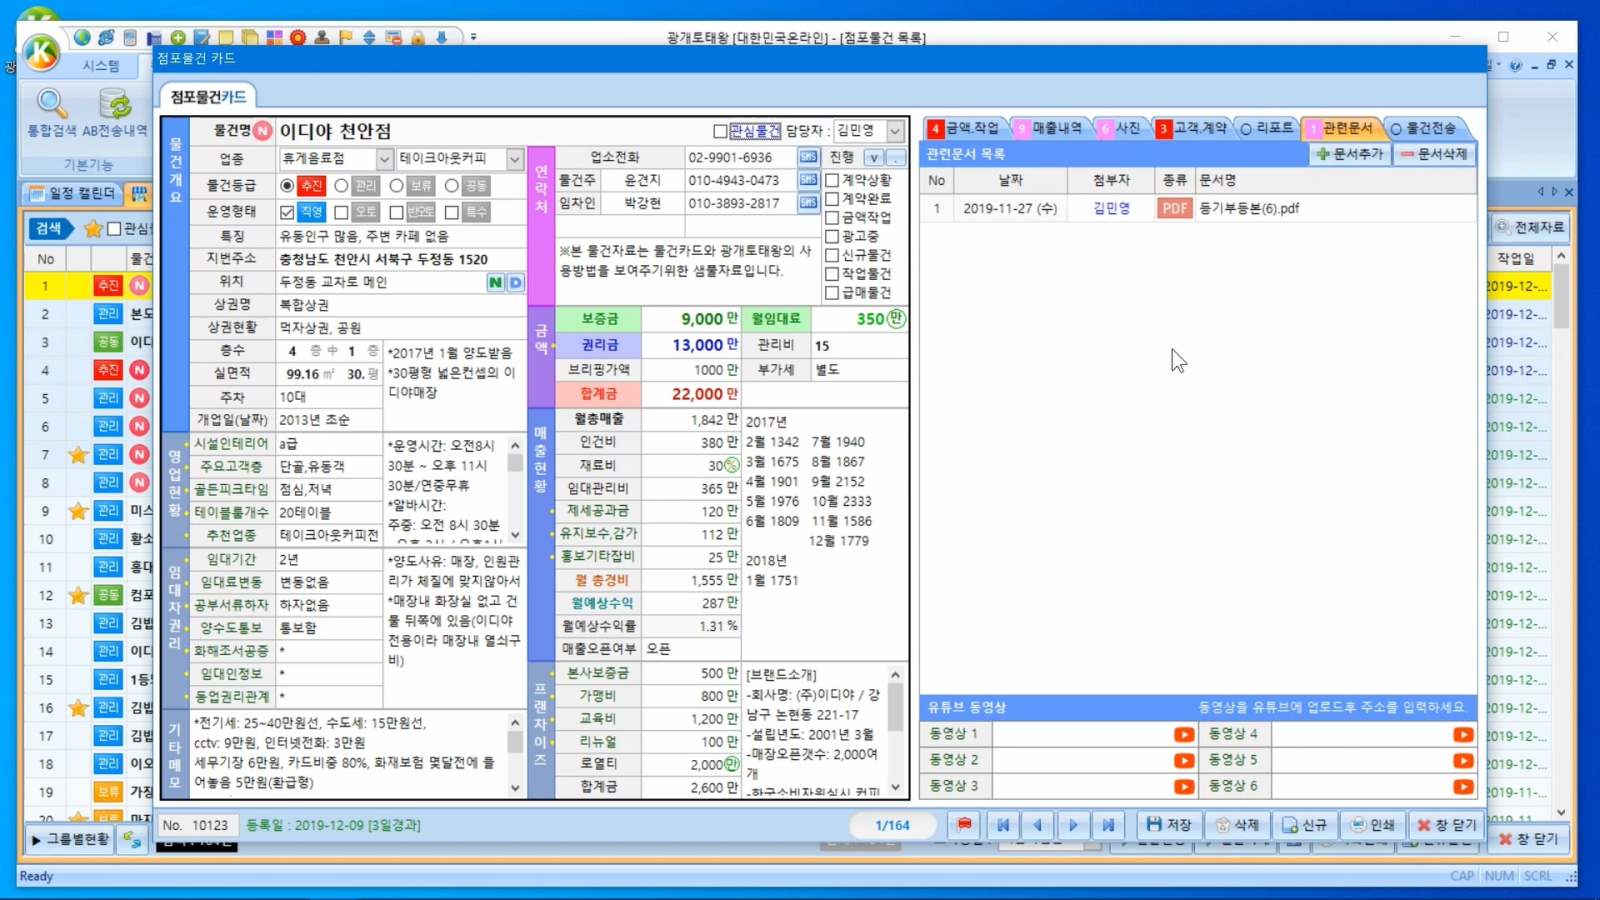
Task: Play YouTube icon for 동영상 1
Action: pos(1184,735)
